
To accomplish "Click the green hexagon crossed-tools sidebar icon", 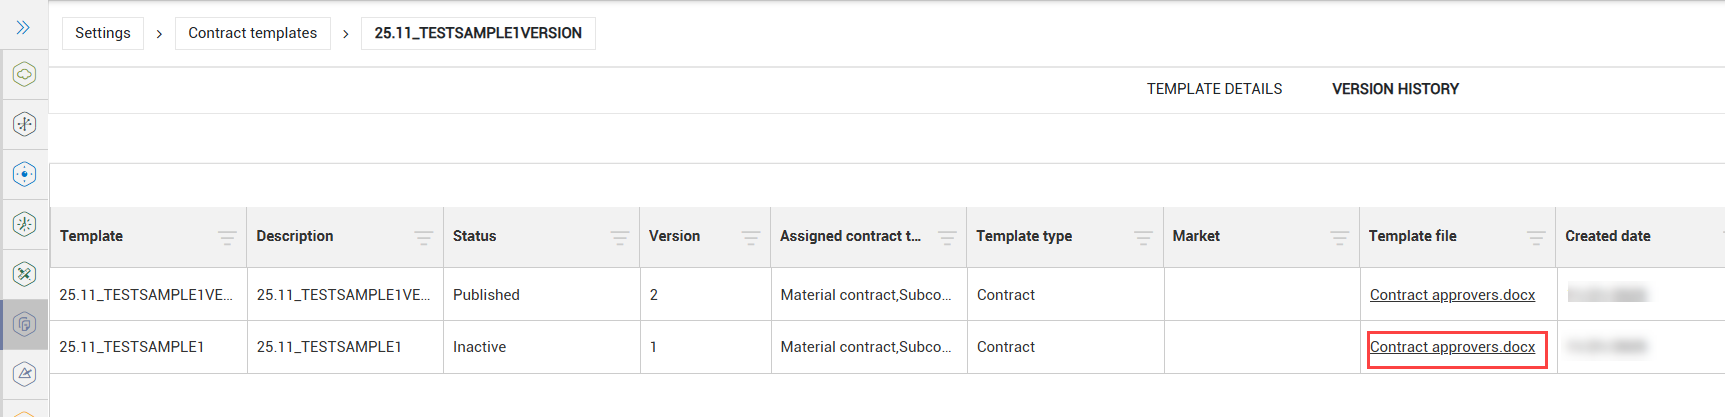I will pyautogui.click(x=25, y=274).
